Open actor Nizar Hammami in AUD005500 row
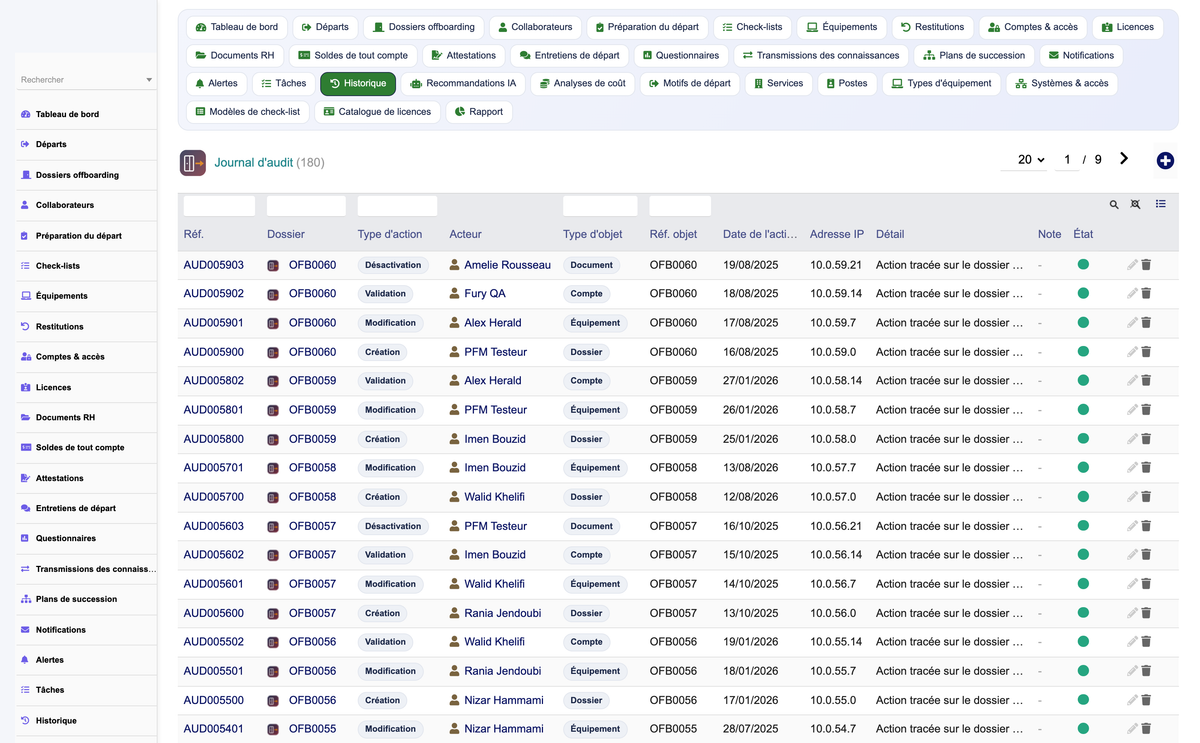This screenshot has width=1200, height=743. click(504, 700)
